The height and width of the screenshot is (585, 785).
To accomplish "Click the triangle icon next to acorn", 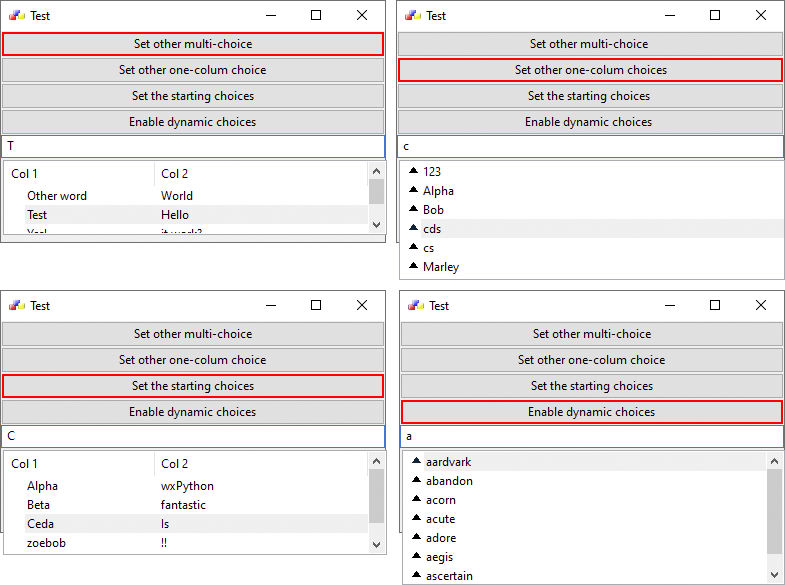I will click(415, 500).
